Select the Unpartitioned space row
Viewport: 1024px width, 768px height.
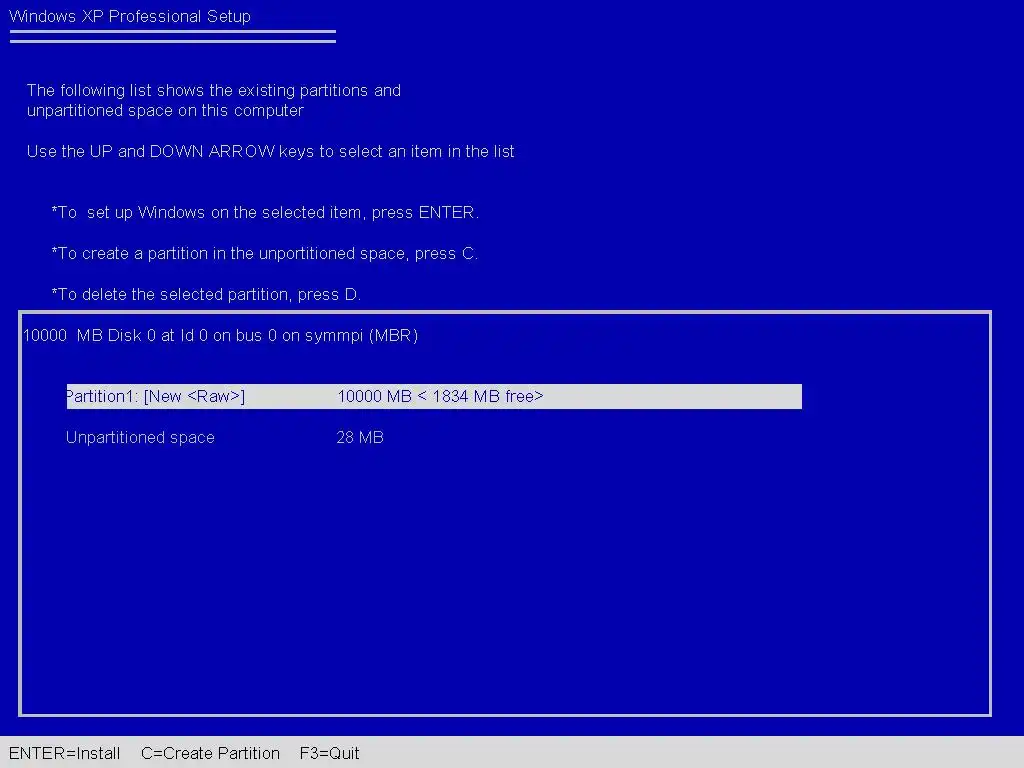225,438
